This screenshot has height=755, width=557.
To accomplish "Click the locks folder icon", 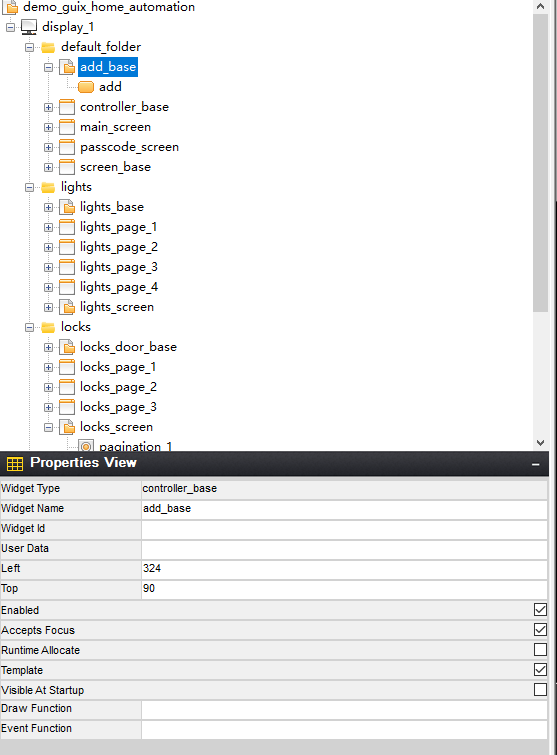I will (x=48, y=327).
